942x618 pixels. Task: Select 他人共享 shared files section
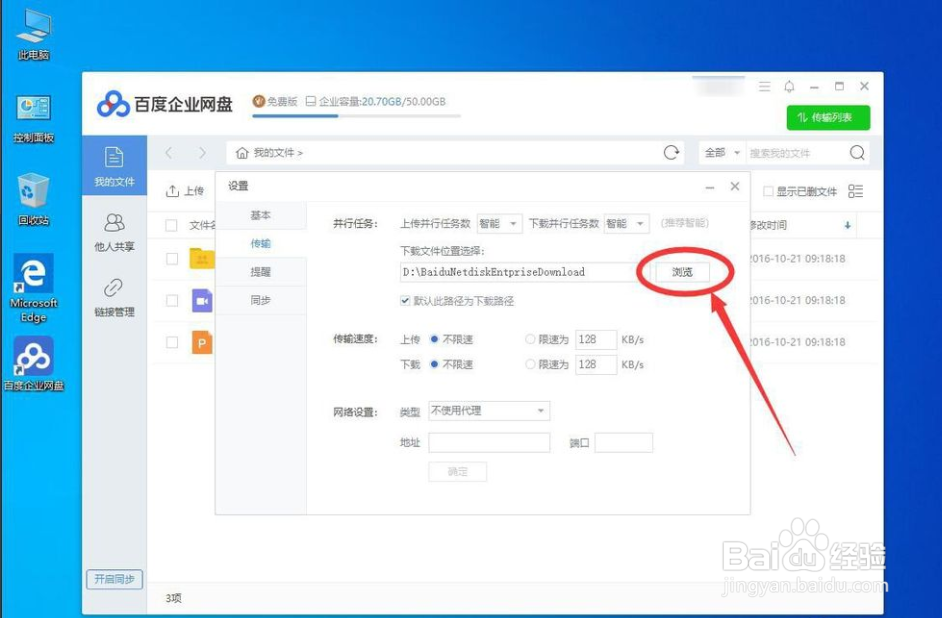pos(113,232)
